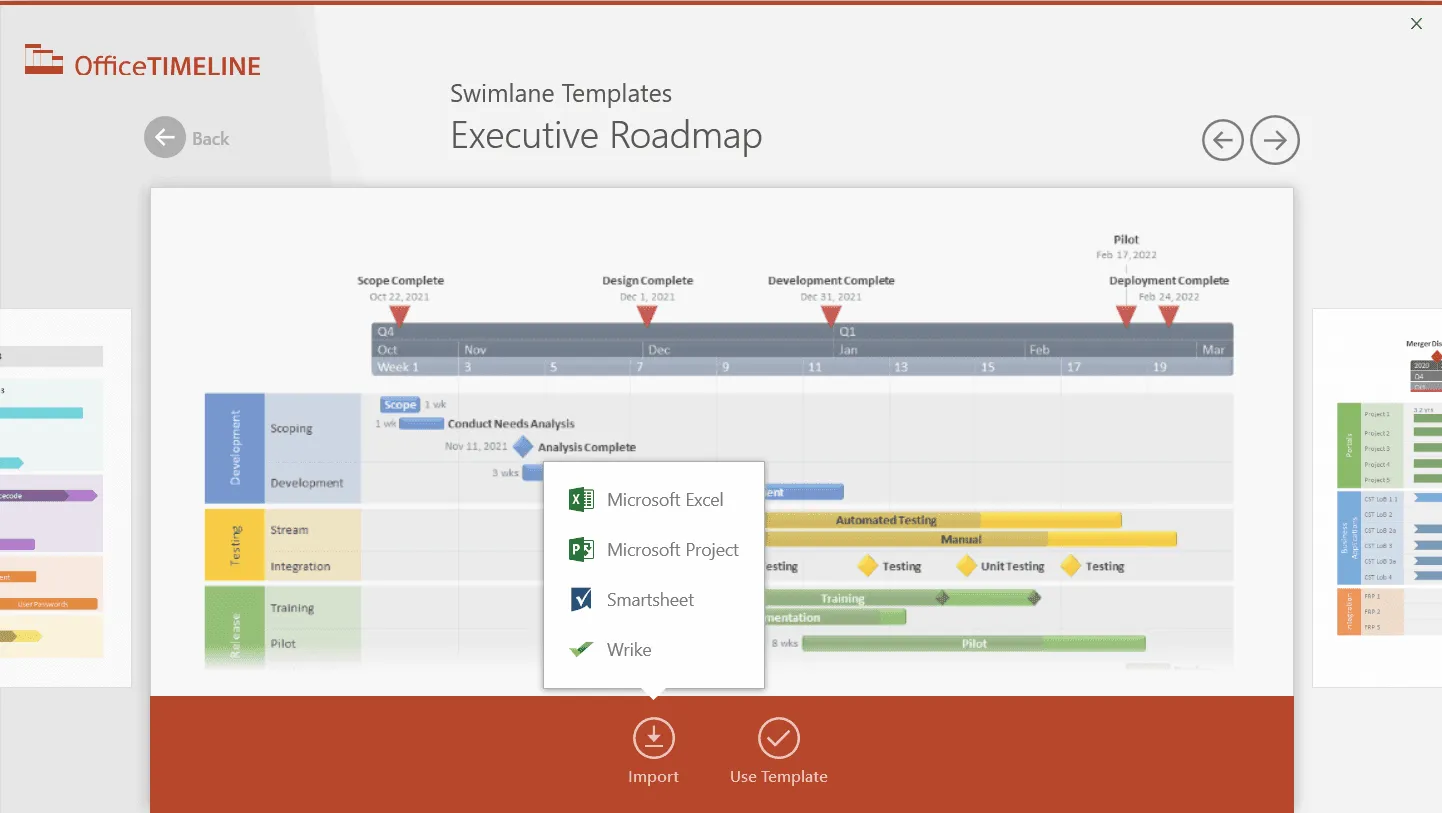Click the Wrike green check icon
1442x813 pixels.
[x=581, y=650]
